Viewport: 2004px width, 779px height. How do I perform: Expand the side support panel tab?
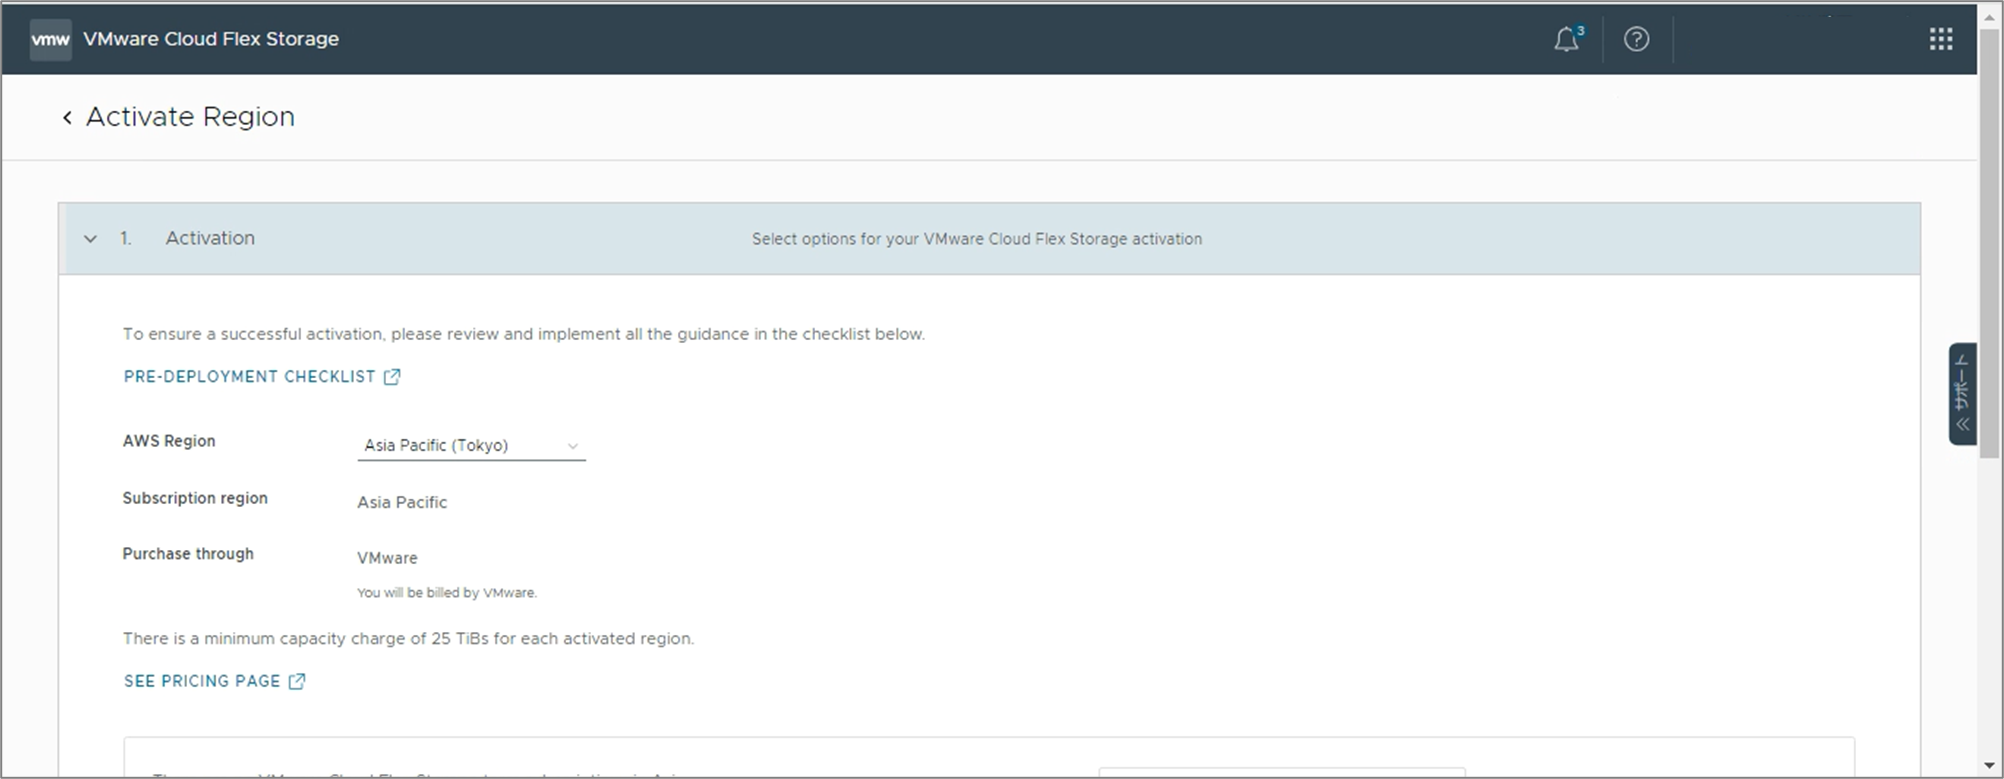coord(1962,394)
